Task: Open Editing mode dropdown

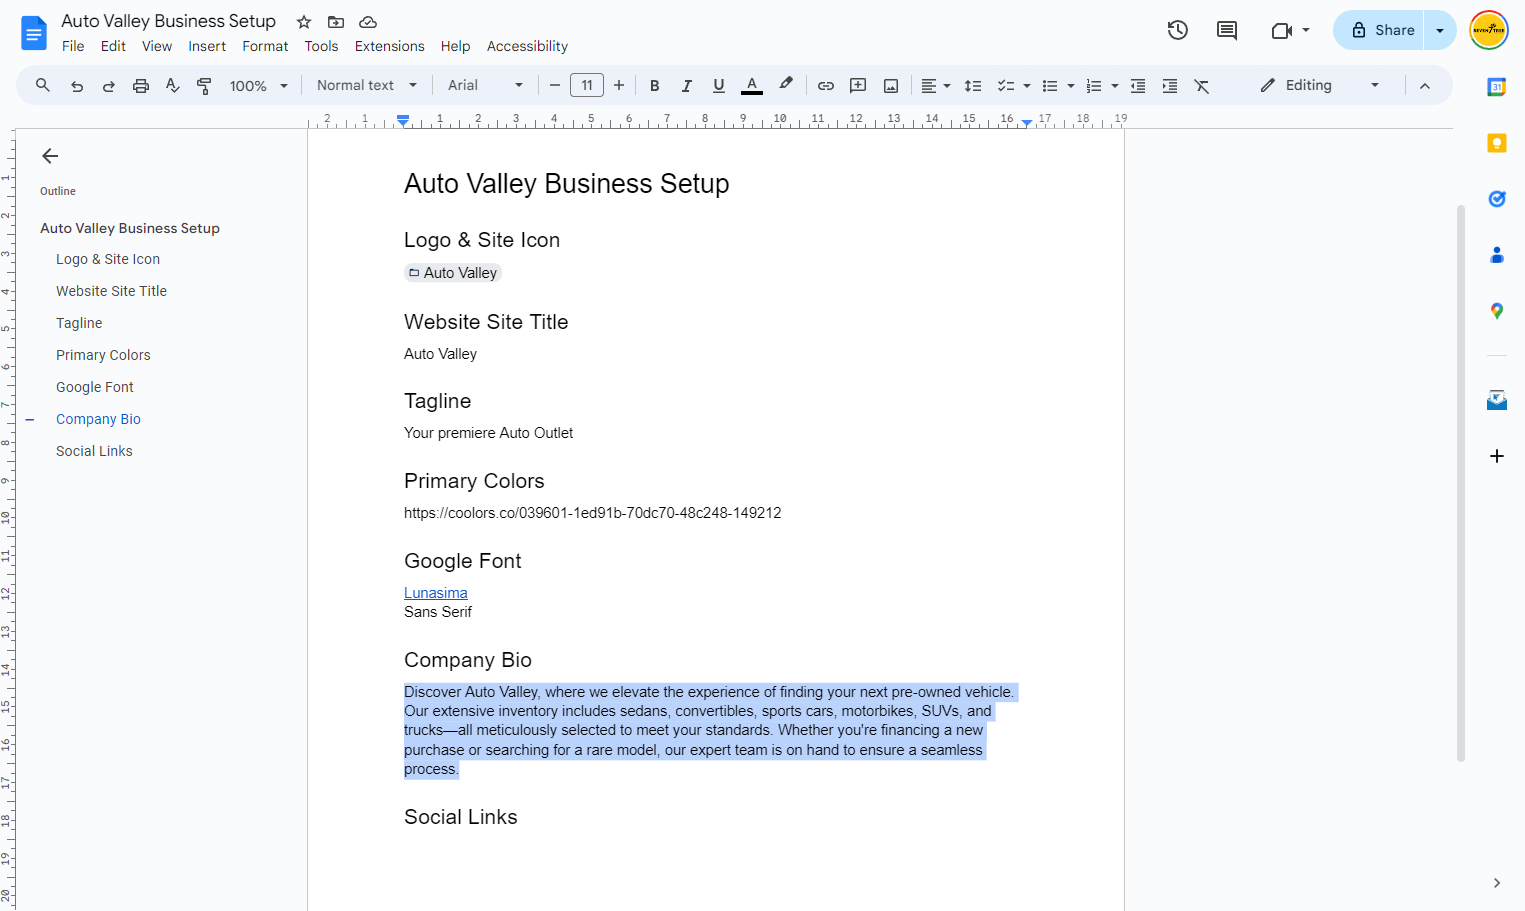Action: click(1320, 86)
